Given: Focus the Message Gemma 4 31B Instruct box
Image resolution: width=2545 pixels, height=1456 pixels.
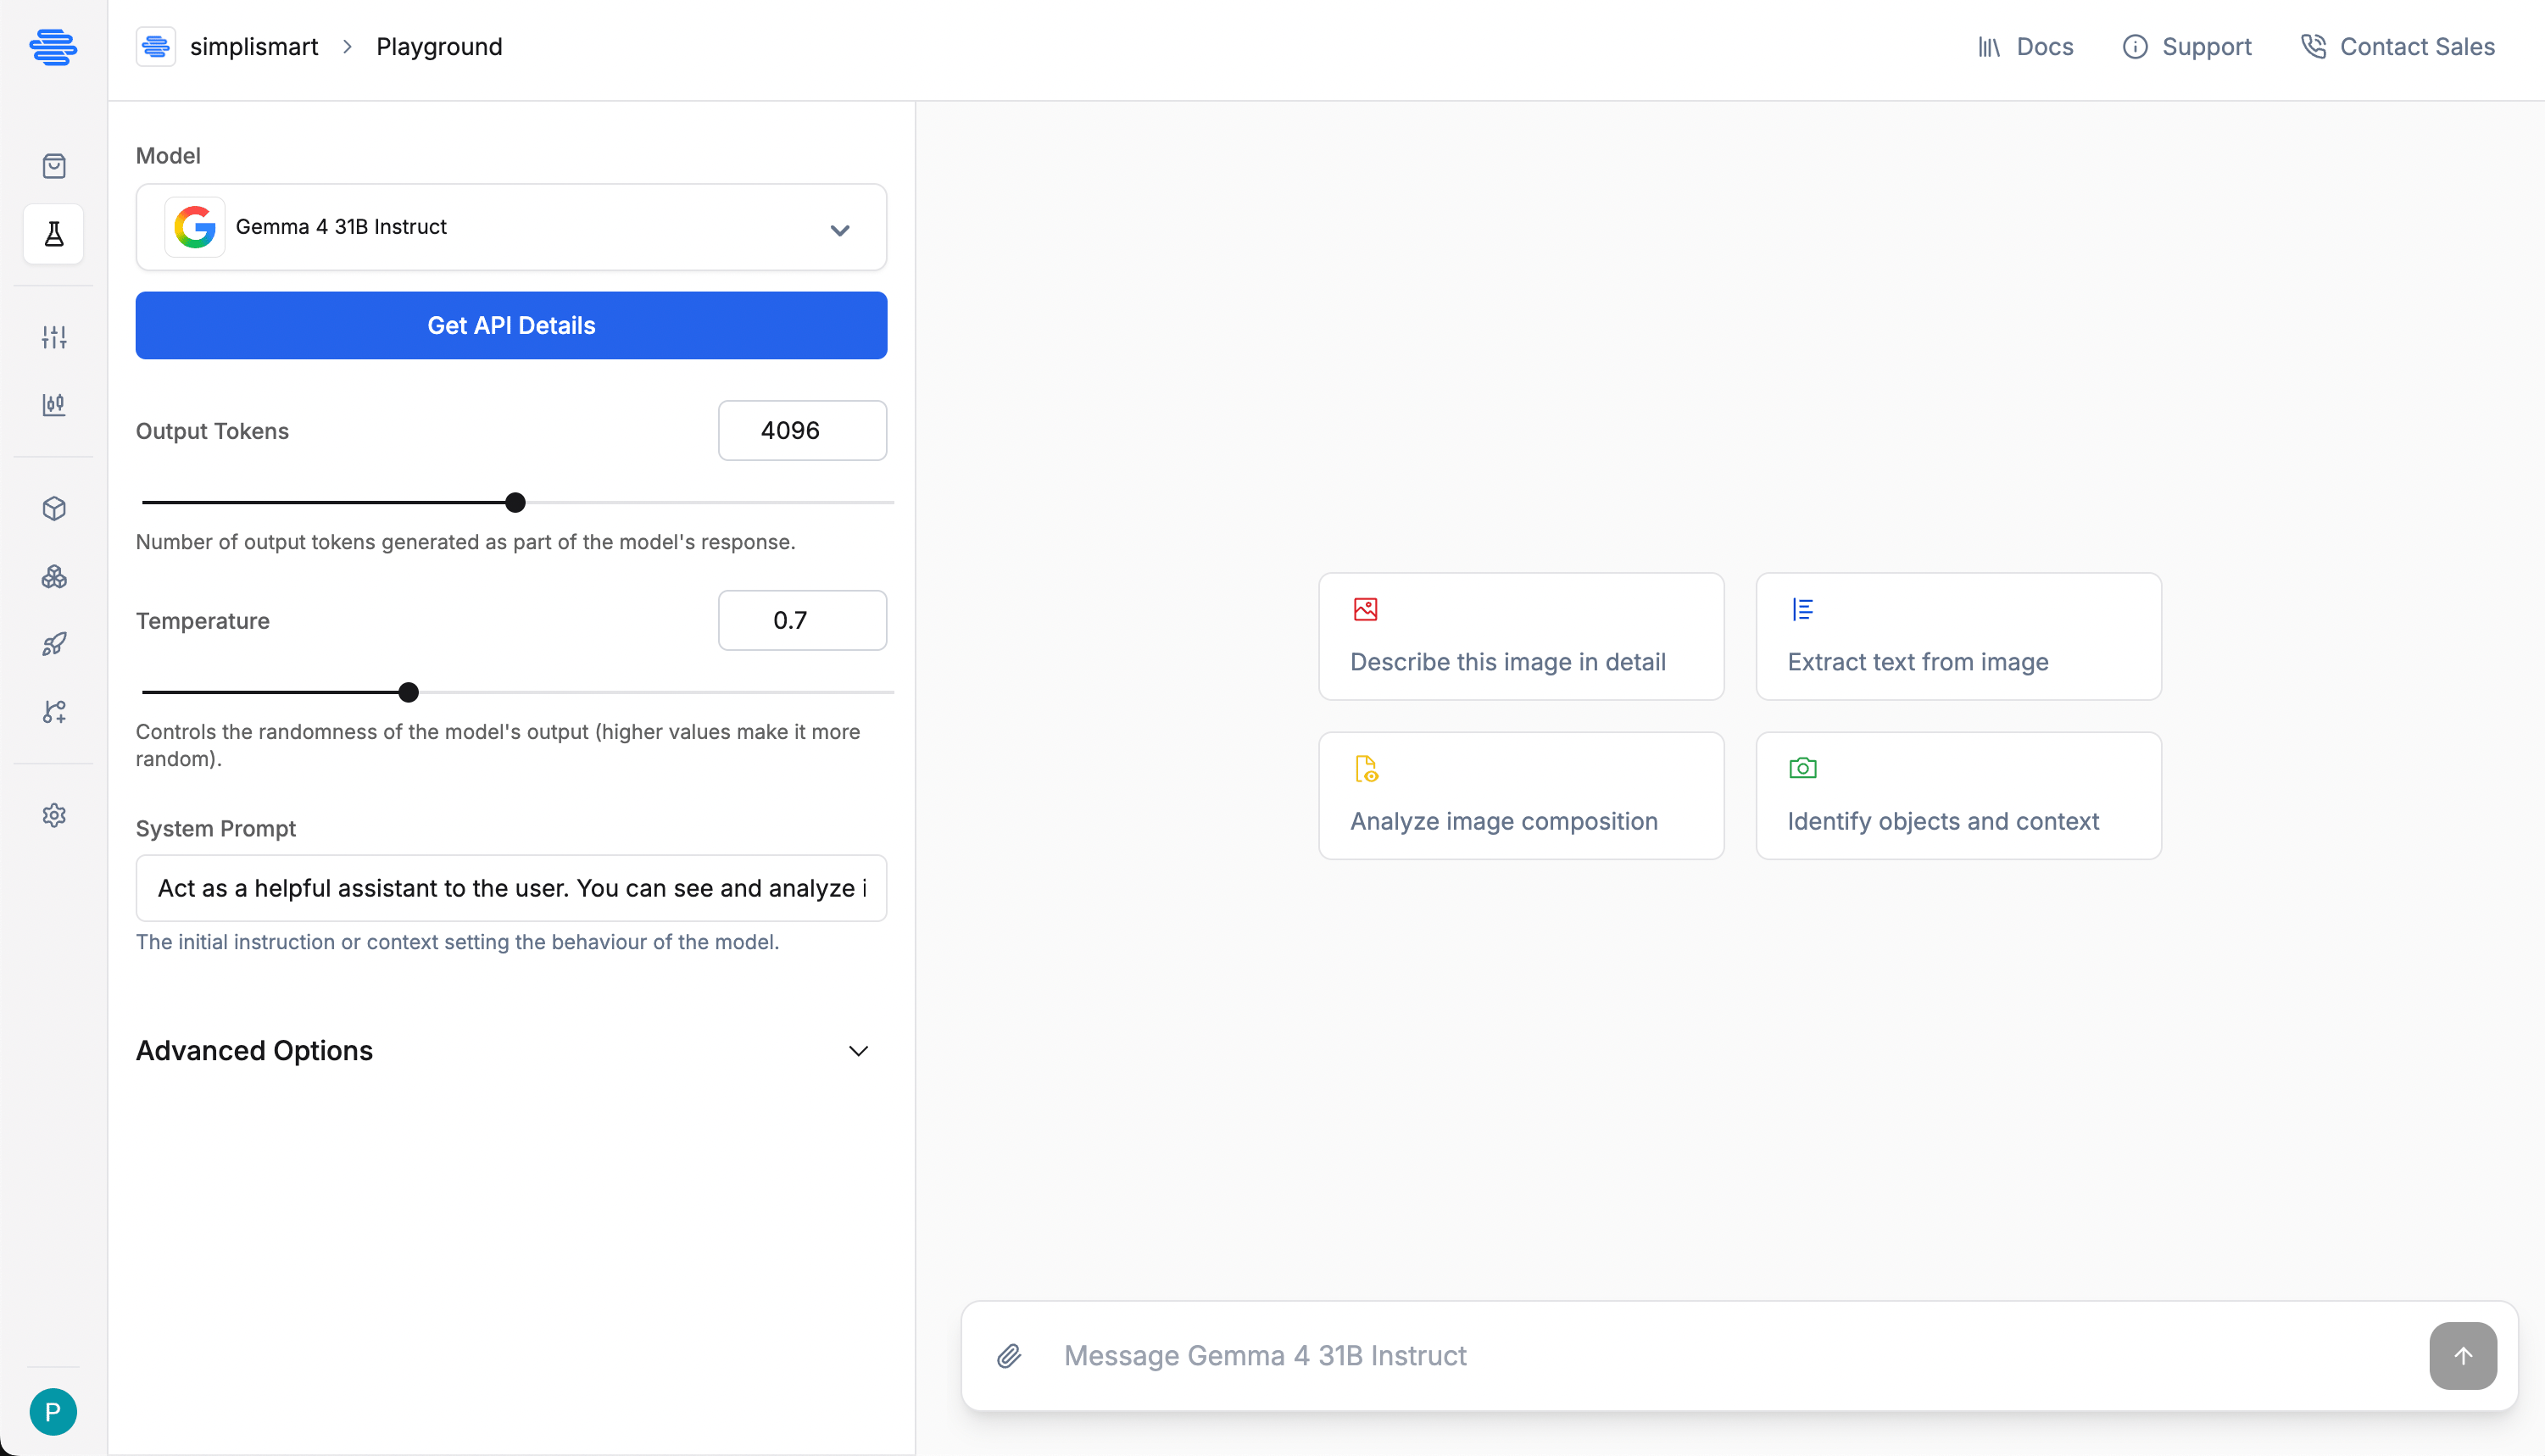Looking at the screenshot, I should pyautogui.click(x=1738, y=1356).
